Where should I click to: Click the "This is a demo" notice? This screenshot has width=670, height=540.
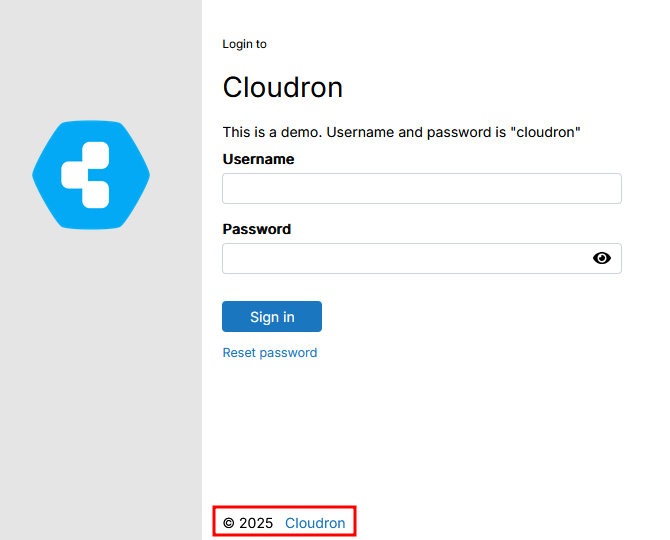272,132
